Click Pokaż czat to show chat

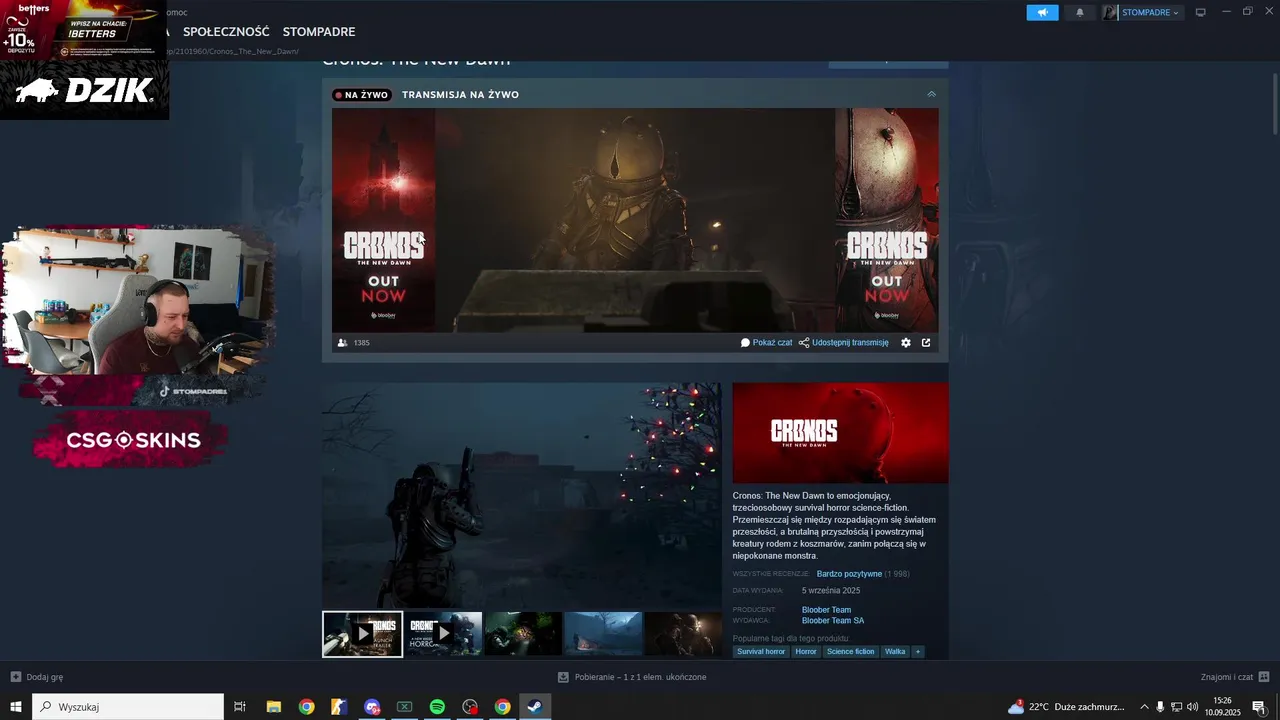pos(772,342)
